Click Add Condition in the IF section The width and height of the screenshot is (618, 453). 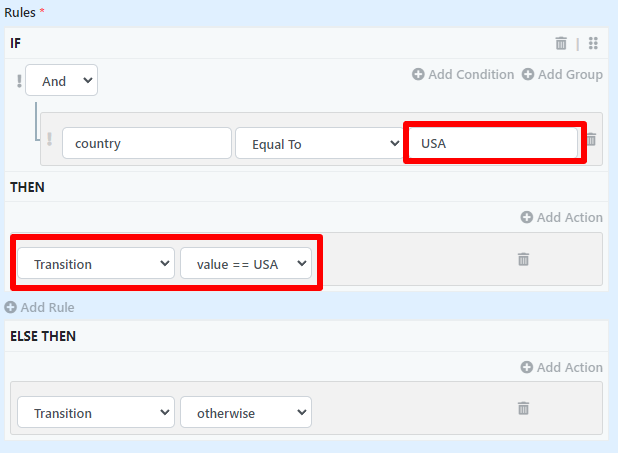[463, 75]
